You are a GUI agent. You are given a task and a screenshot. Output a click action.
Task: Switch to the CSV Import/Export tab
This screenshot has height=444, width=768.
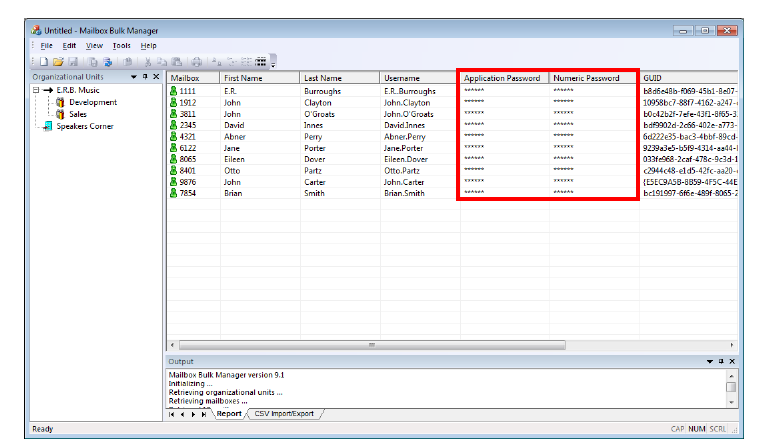click(284, 414)
